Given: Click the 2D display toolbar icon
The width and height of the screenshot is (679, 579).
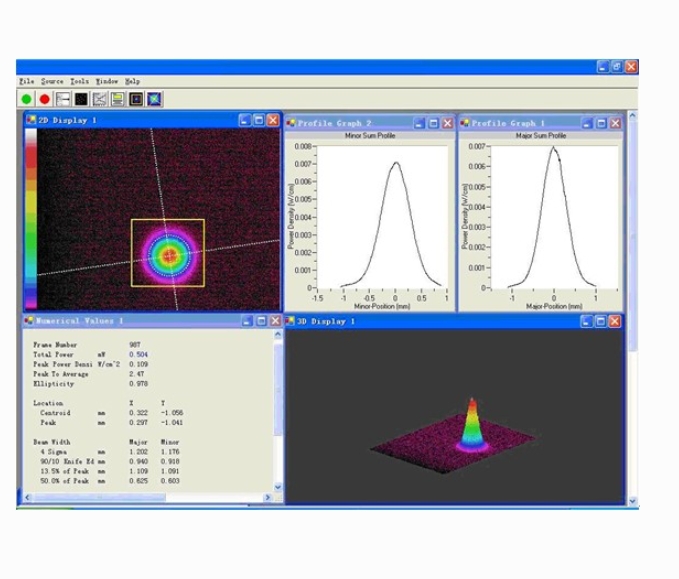Looking at the screenshot, I should (x=136, y=99).
